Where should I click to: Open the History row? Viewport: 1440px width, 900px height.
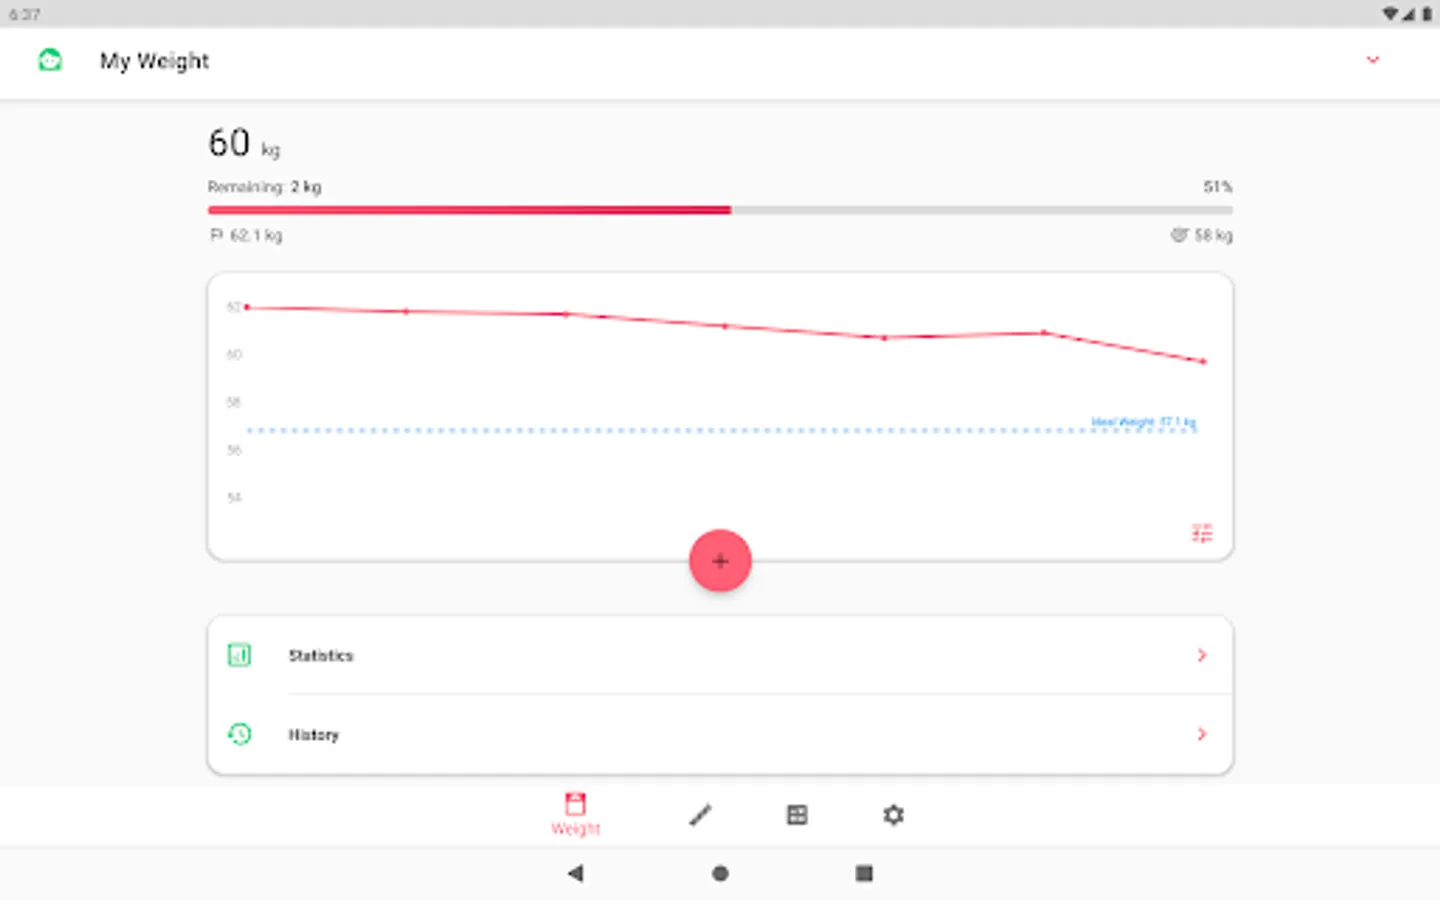tap(720, 734)
